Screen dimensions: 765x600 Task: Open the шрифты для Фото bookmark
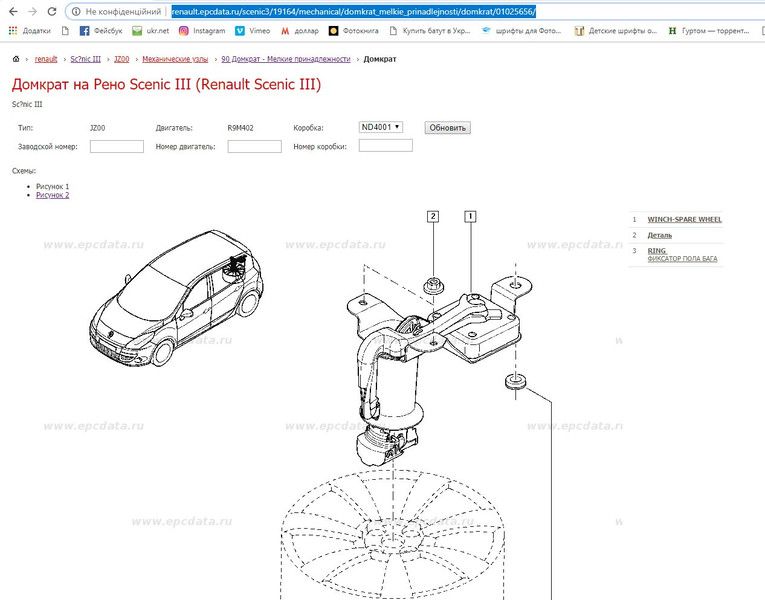[x=521, y=31]
